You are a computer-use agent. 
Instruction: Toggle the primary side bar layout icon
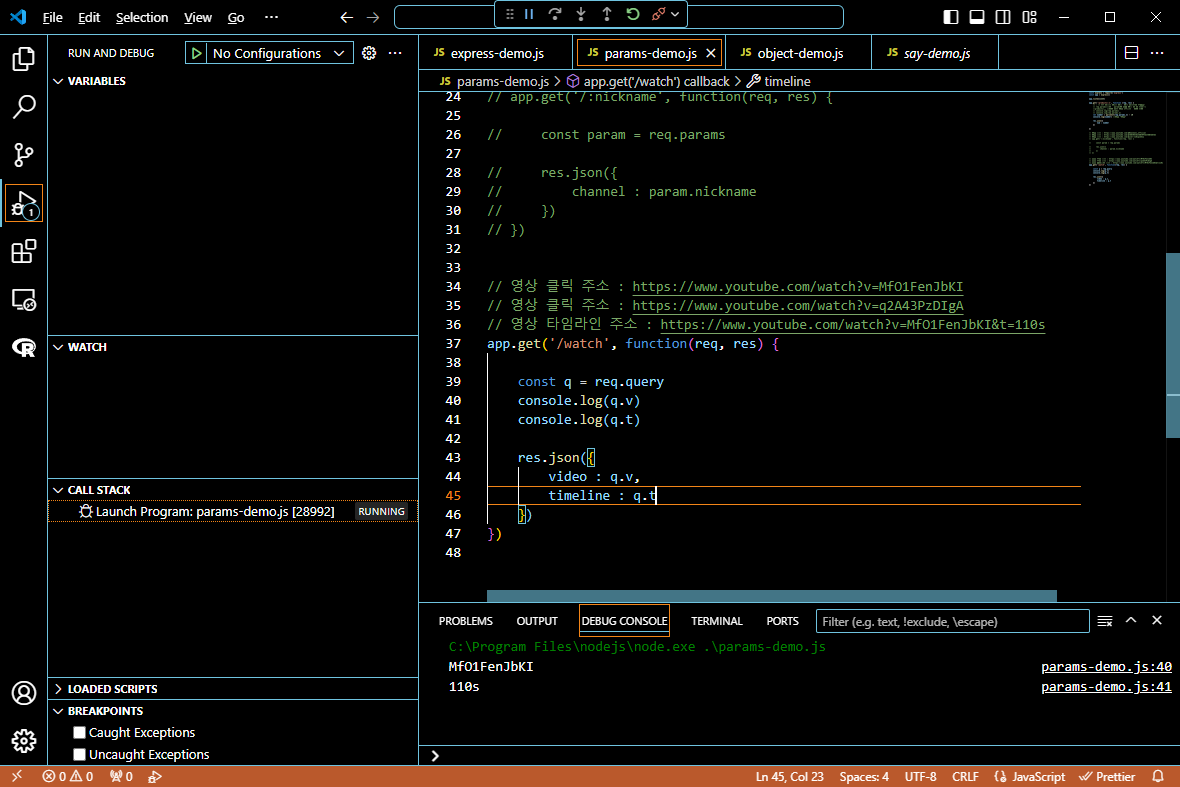tap(950, 17)
